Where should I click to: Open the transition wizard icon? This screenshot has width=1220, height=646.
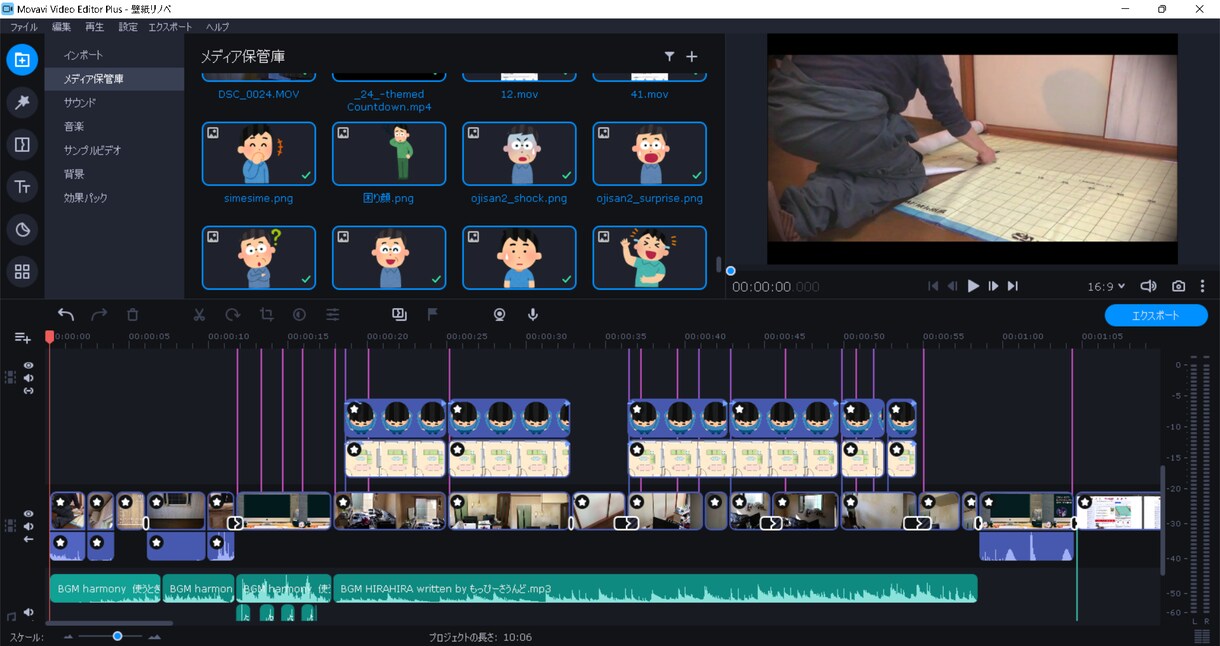click(399, 314)
